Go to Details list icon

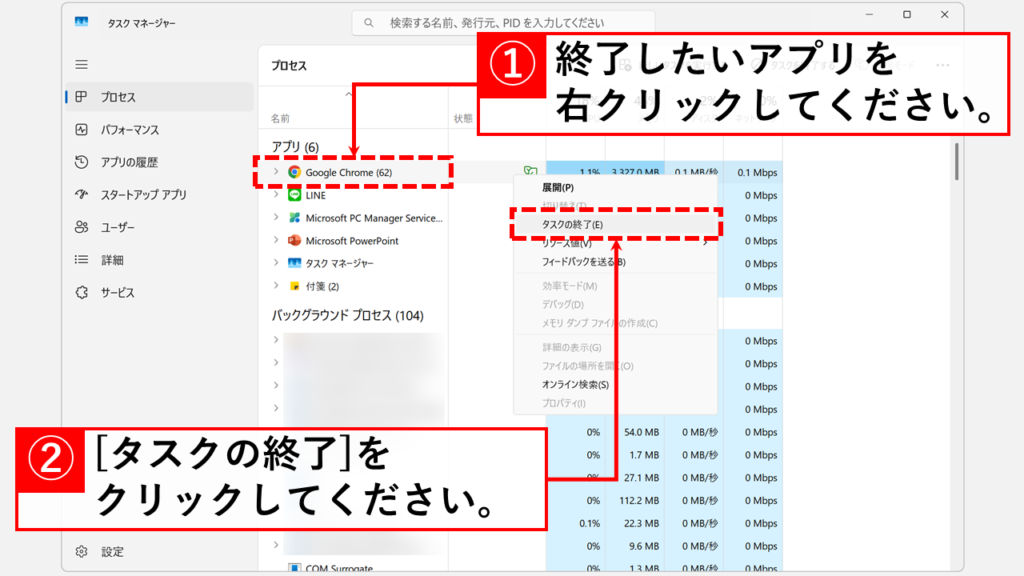tap(82, 260)
